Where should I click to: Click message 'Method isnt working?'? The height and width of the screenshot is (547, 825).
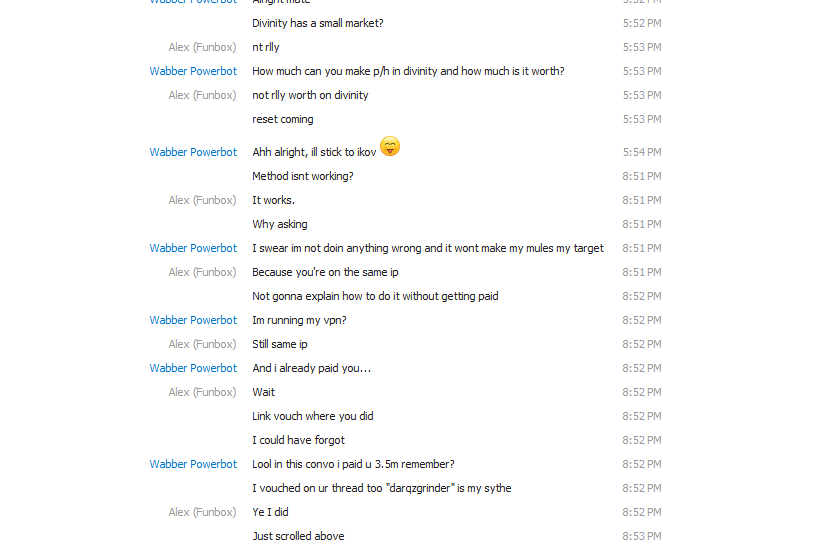pos(303,176)
